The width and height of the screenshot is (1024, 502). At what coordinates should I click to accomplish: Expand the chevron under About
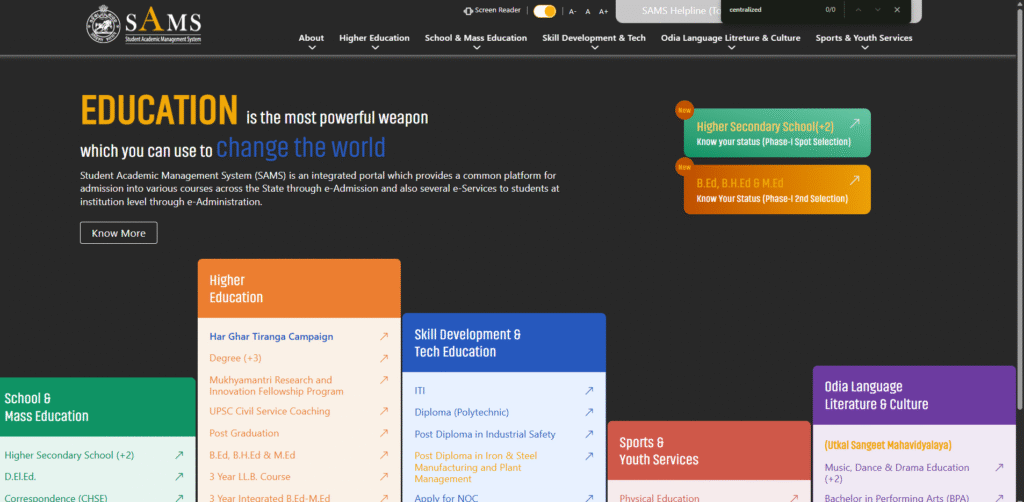(312, 48)
